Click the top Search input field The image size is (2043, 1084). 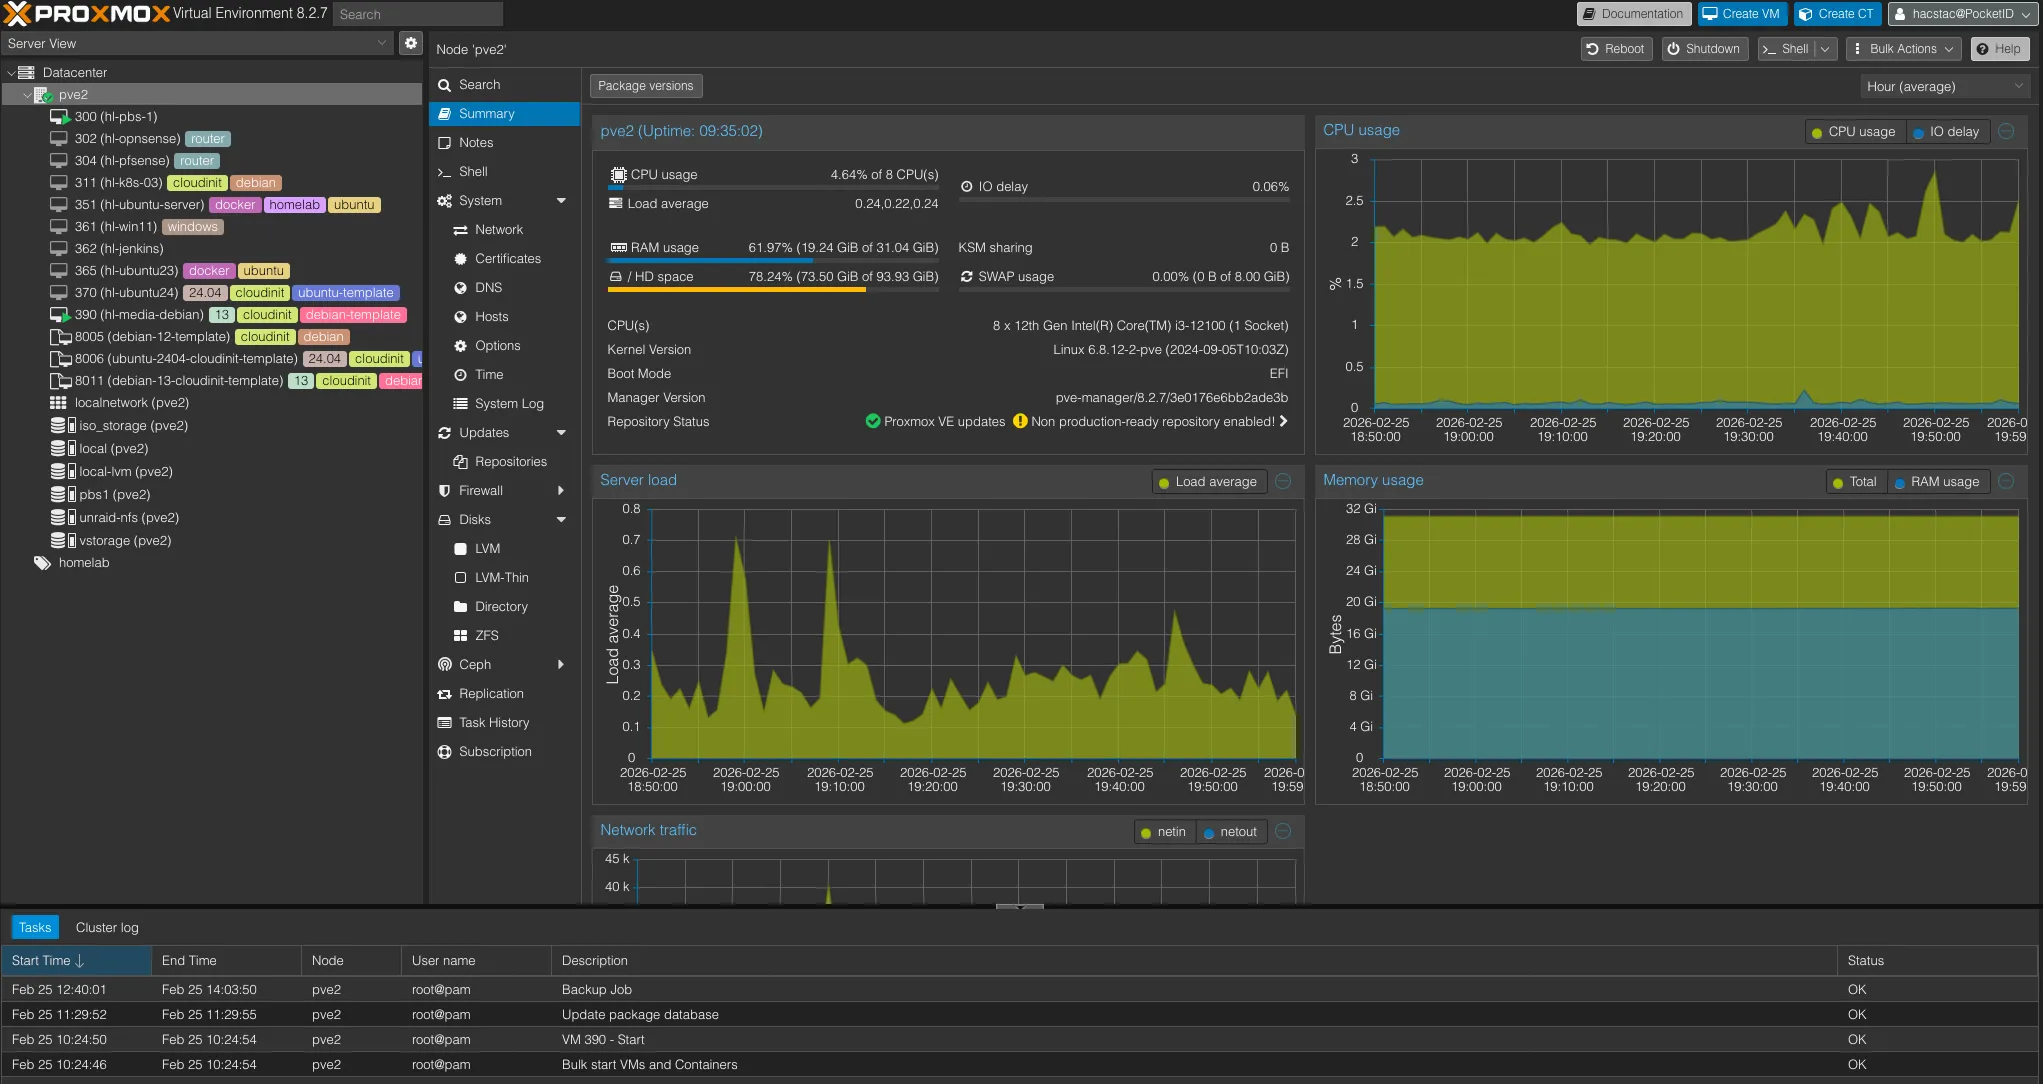(417, 14)
